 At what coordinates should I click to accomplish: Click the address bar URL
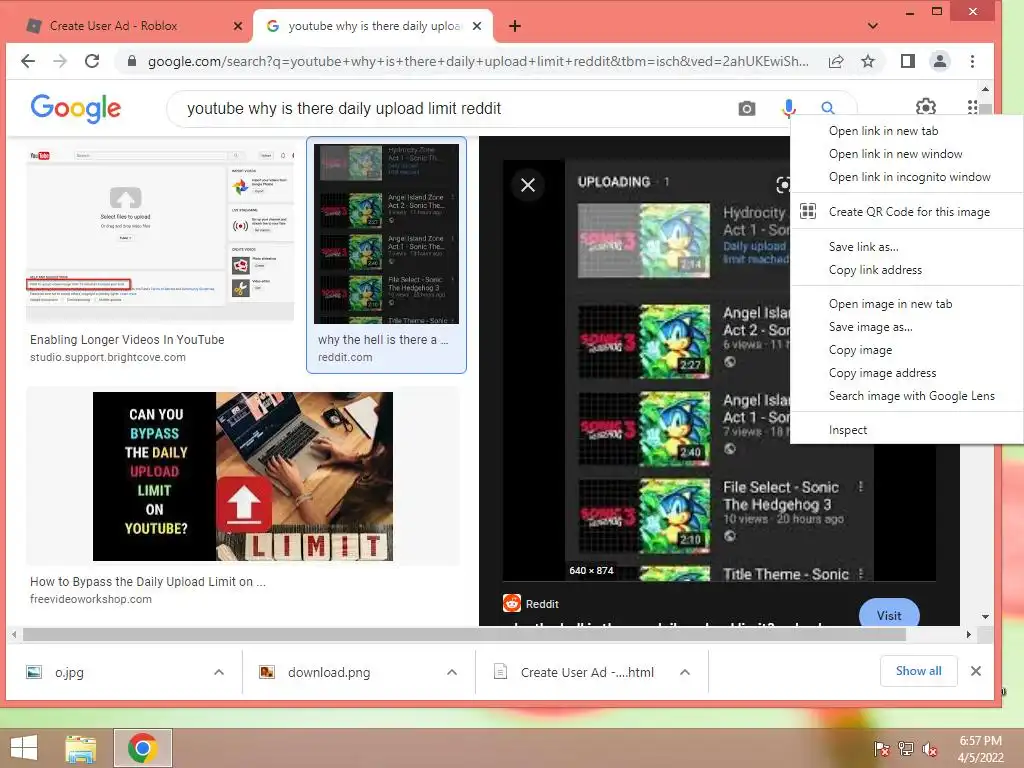[477, 61]
